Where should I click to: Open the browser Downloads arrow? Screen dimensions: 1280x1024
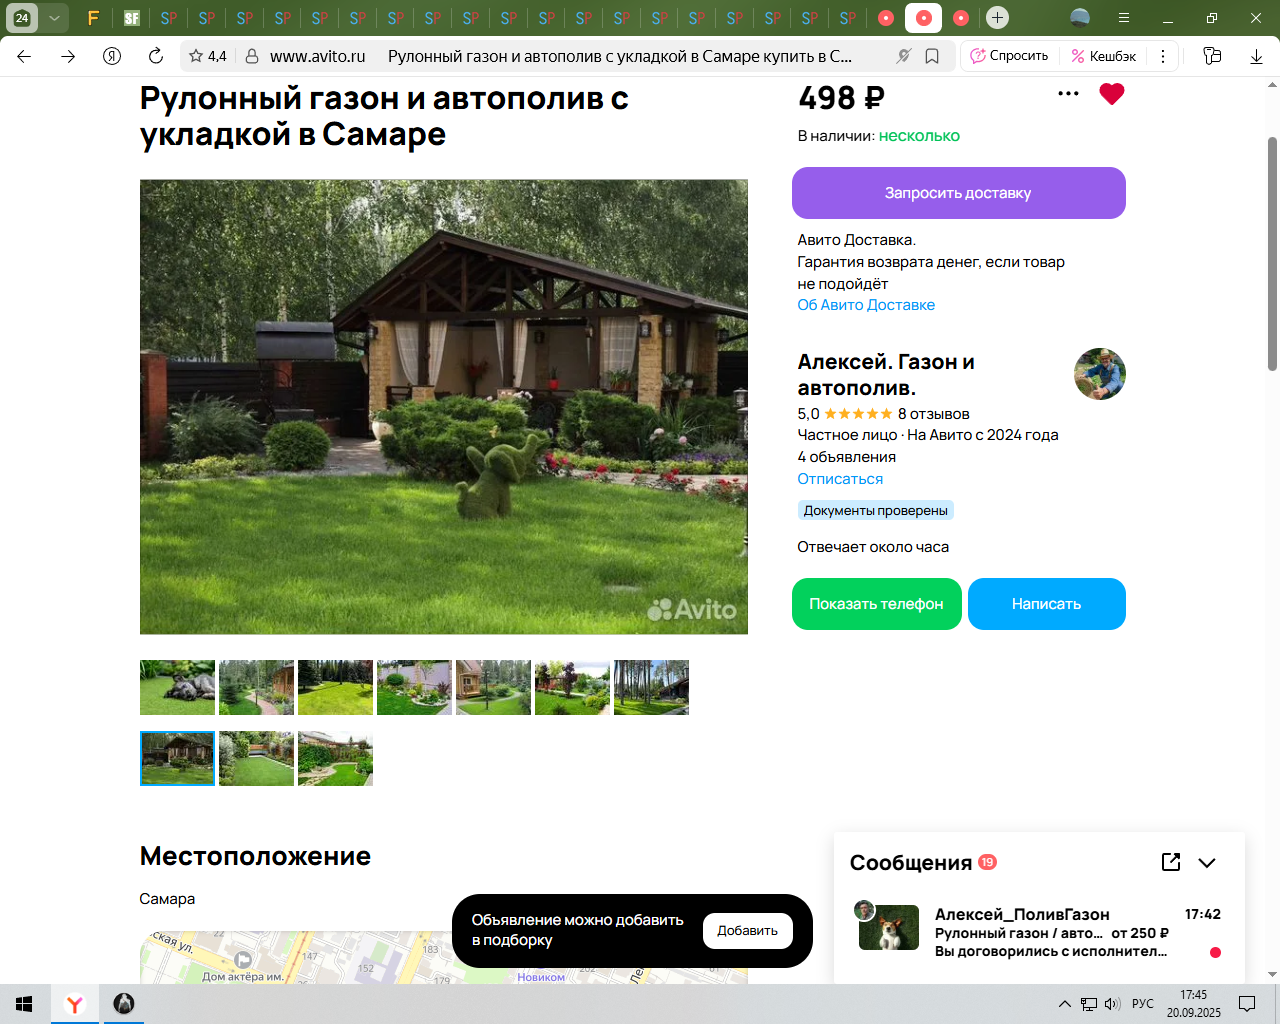pos(1256,57)
